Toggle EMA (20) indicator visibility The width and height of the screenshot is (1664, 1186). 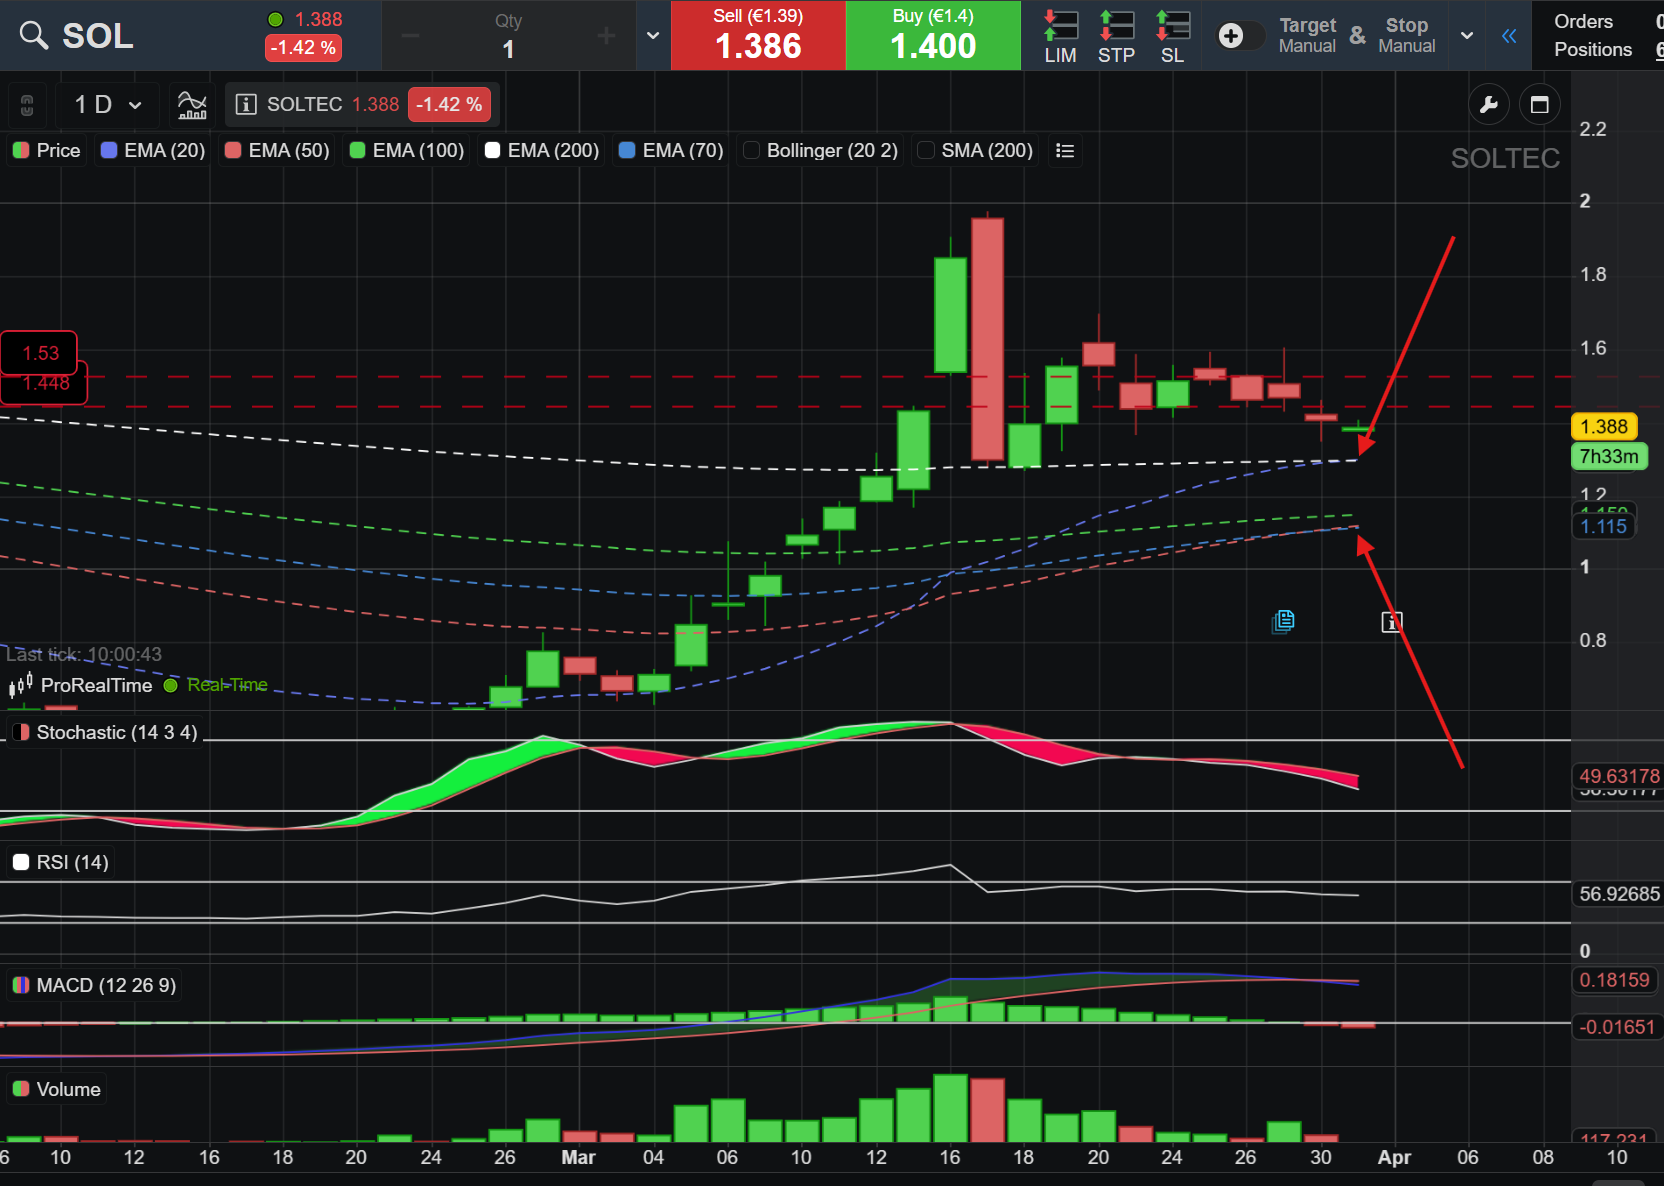tap(153, 150)
